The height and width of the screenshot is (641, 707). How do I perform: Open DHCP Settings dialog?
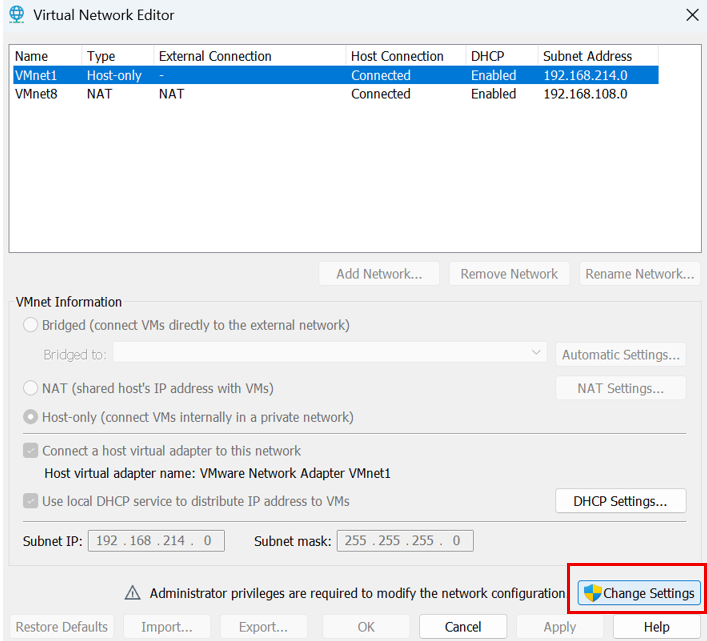[x=621, y=501]
